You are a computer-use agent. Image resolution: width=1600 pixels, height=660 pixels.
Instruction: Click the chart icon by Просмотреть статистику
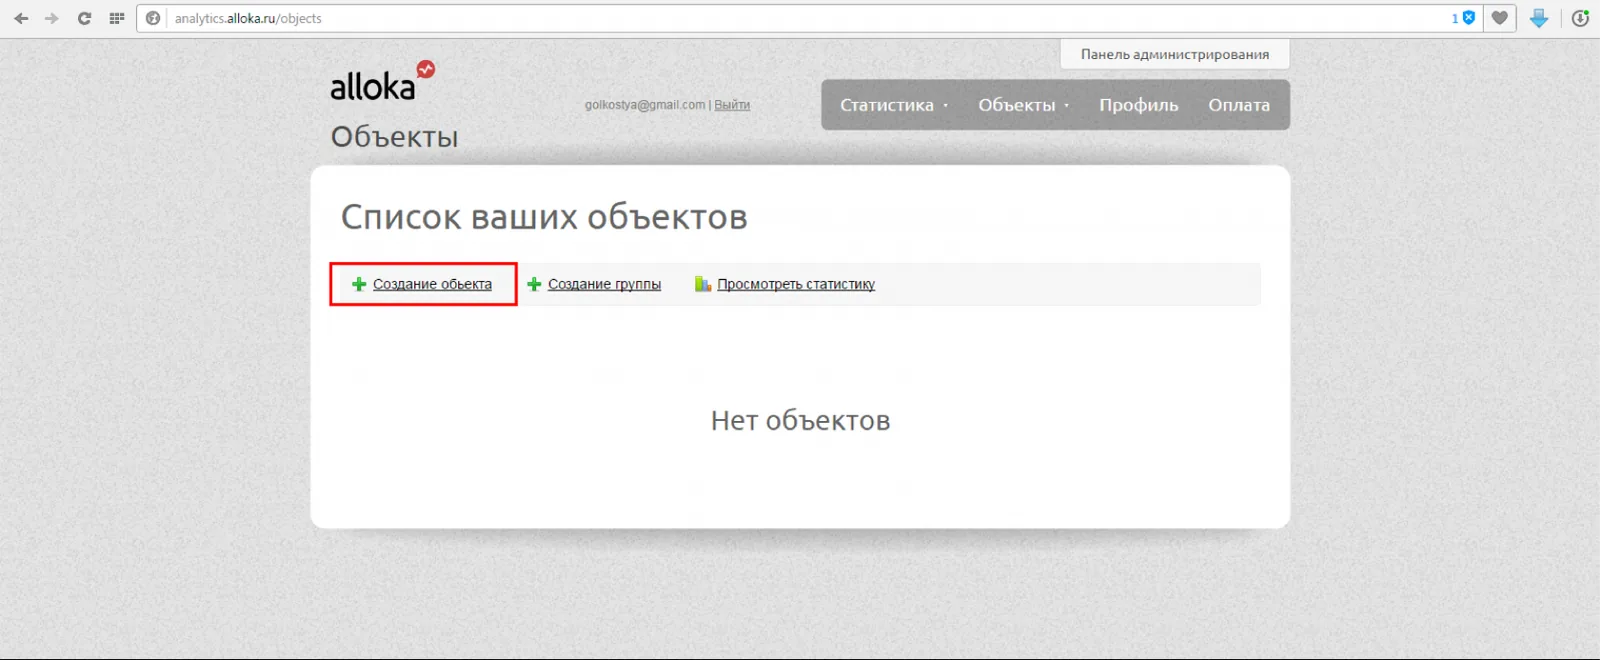click(703, 284)
